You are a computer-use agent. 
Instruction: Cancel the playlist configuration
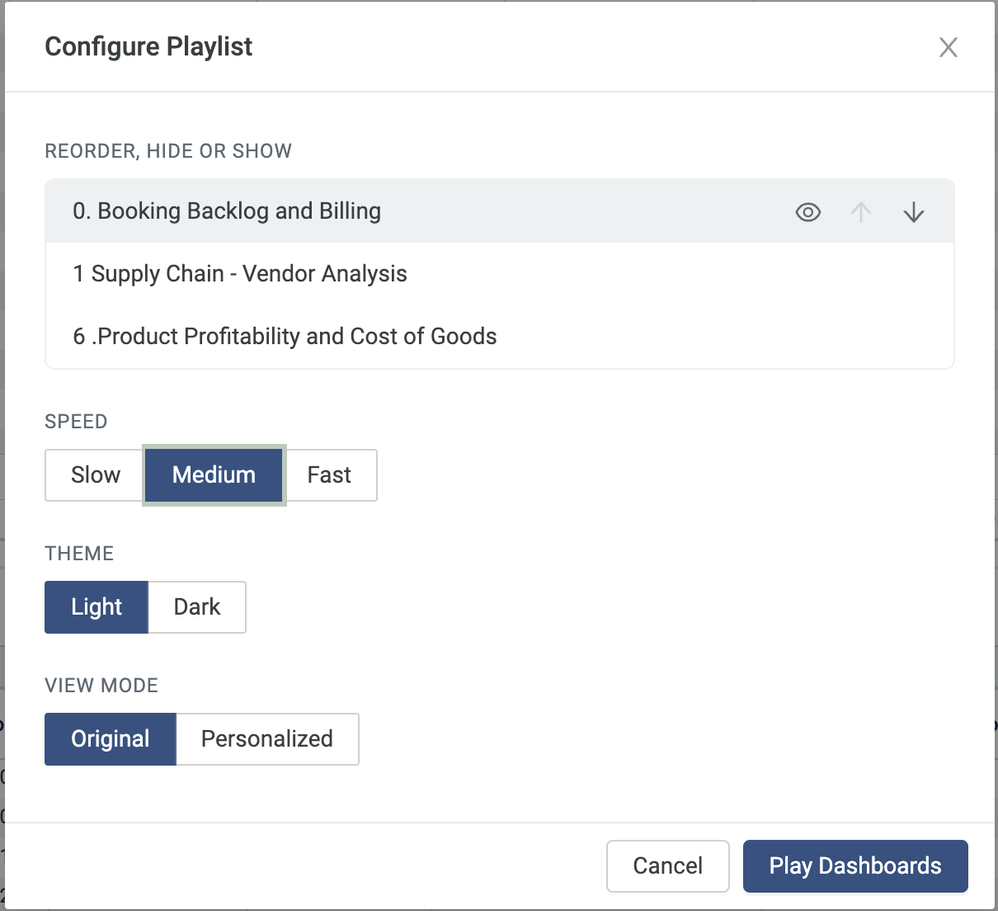tap(668, 866)
